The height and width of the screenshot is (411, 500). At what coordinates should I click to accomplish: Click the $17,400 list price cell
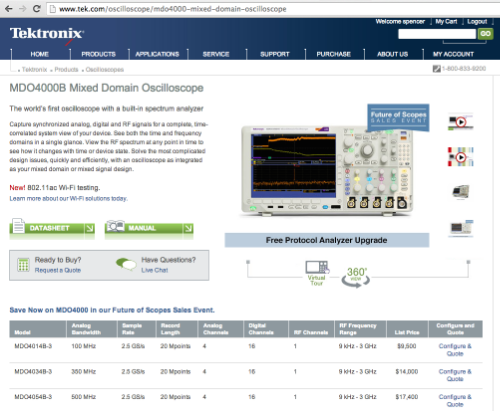[406, 397]
